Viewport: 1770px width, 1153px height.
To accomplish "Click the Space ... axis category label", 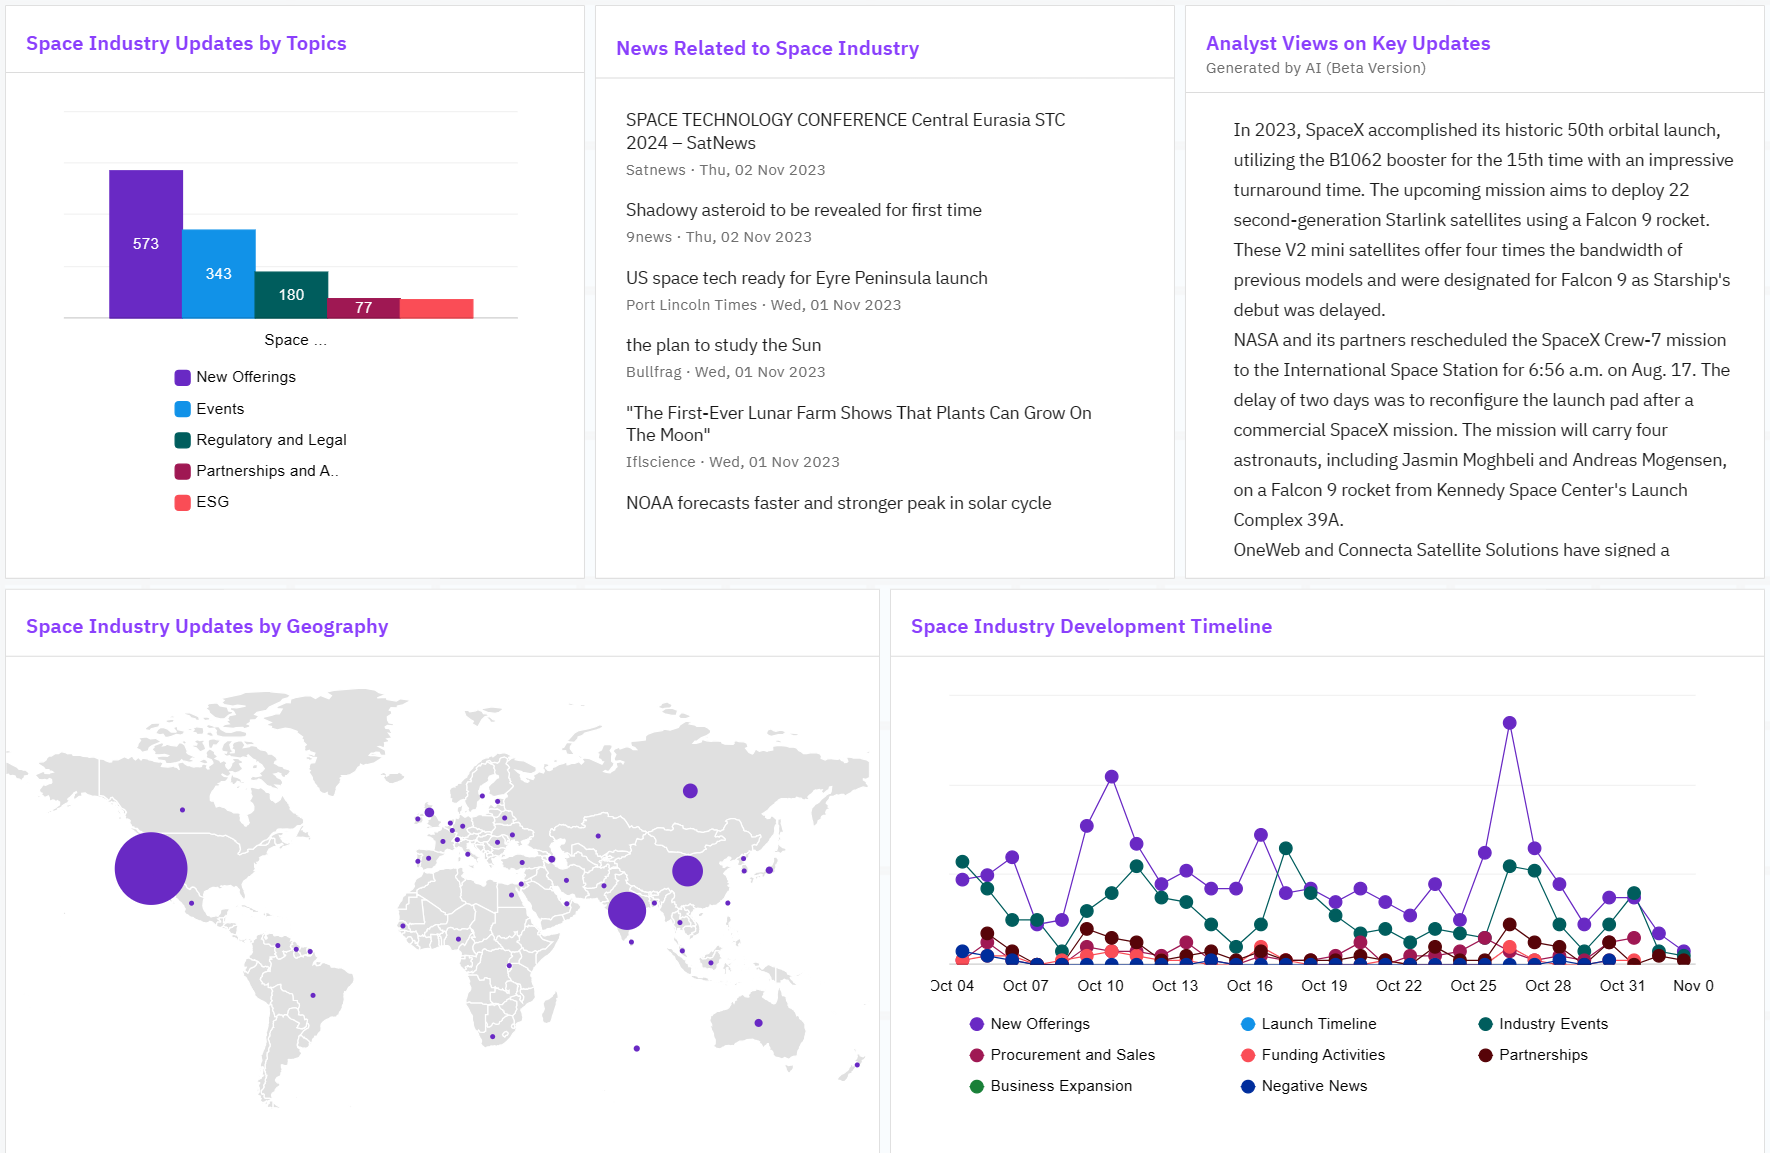I will pos(295,340).
